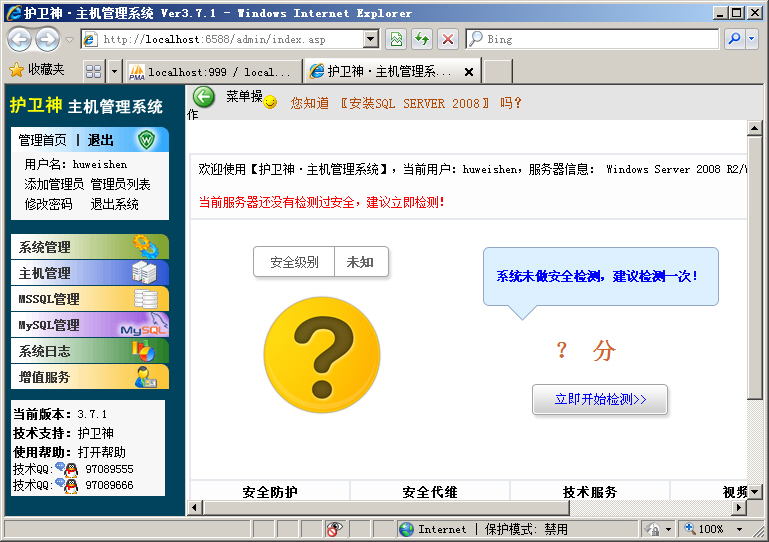Screen dimensions: 769x542
Task: Click the user icon on 增值服务
Action: [146, 377]
